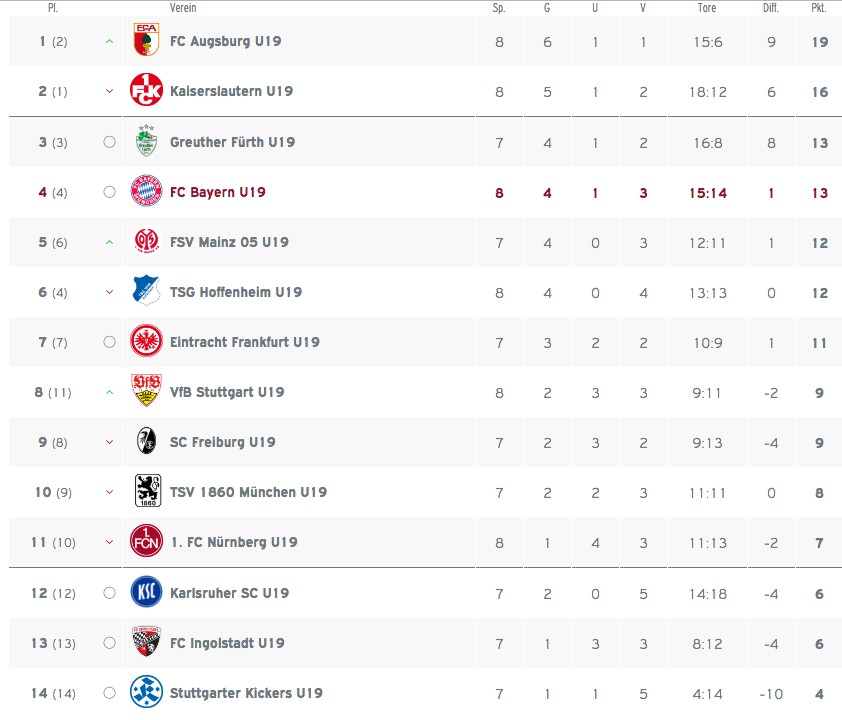Click the green up arrow beside Augsburg
Screen dimensions: 842x720
click(110, 41)
